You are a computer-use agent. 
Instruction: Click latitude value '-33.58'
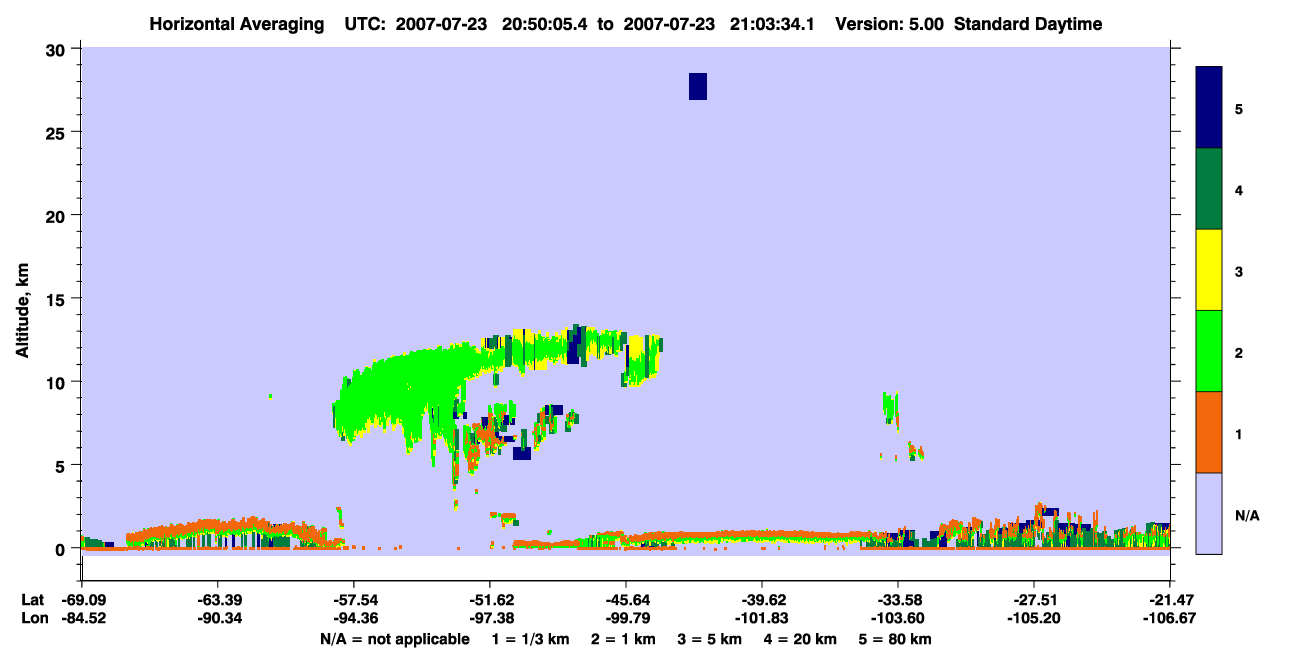click(898, 600)
